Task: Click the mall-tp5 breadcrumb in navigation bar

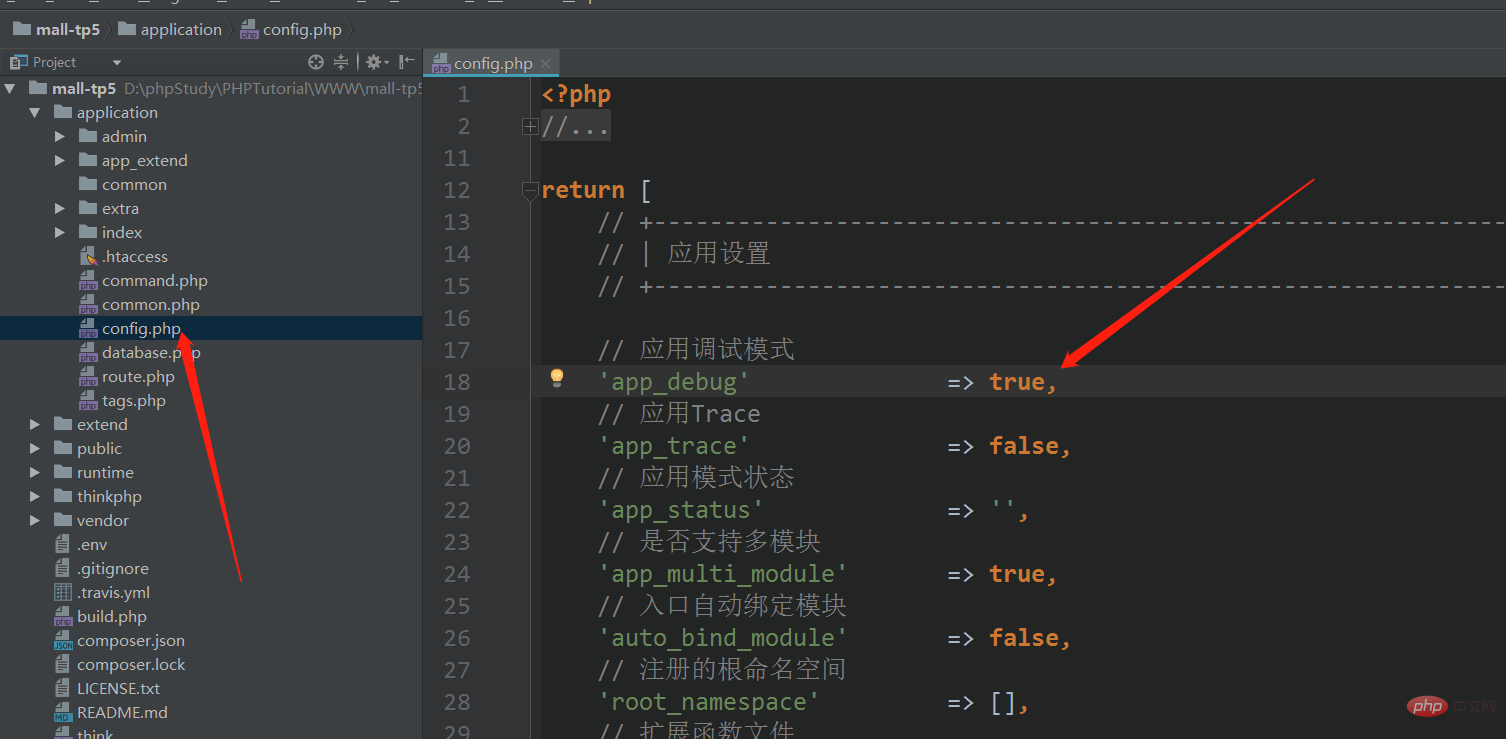Action: coord(67,30)
